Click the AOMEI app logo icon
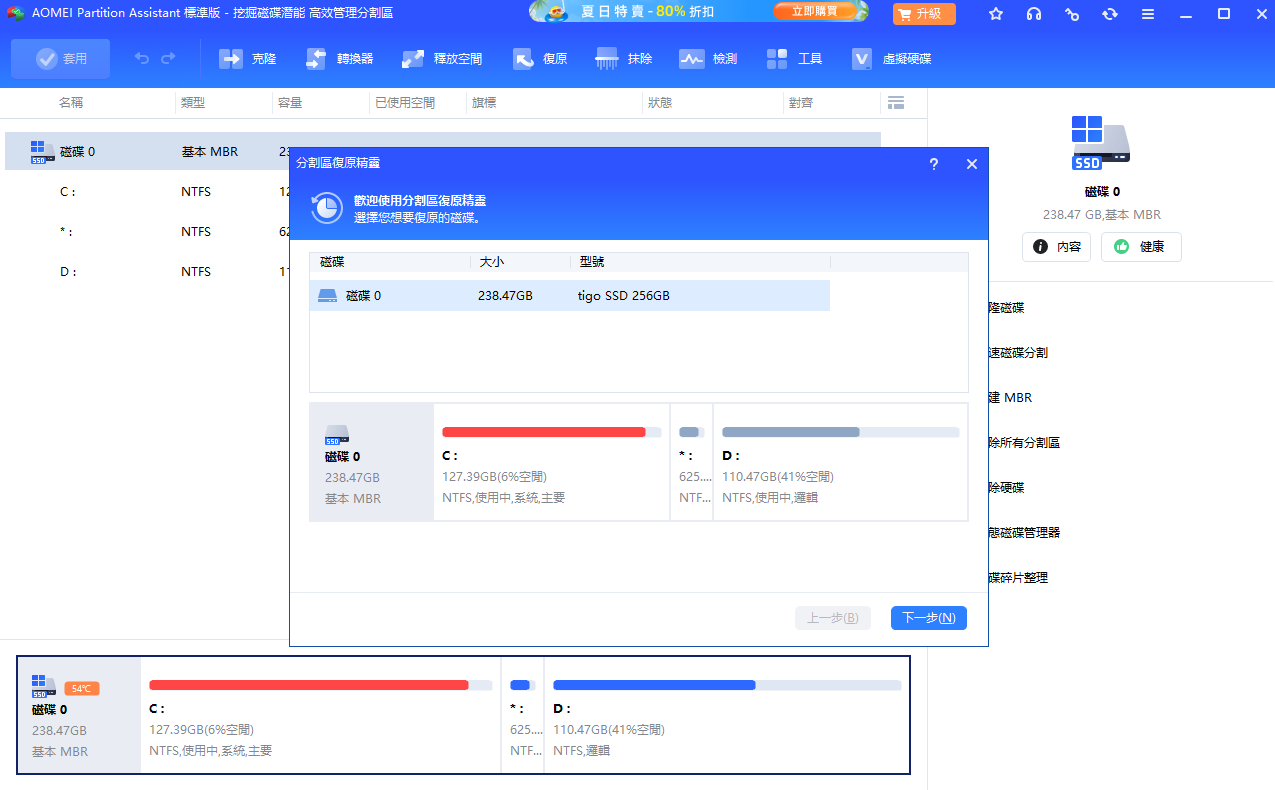Image resolution: width=1275 pixels, height=790 pixels. (x=14, y=13)
